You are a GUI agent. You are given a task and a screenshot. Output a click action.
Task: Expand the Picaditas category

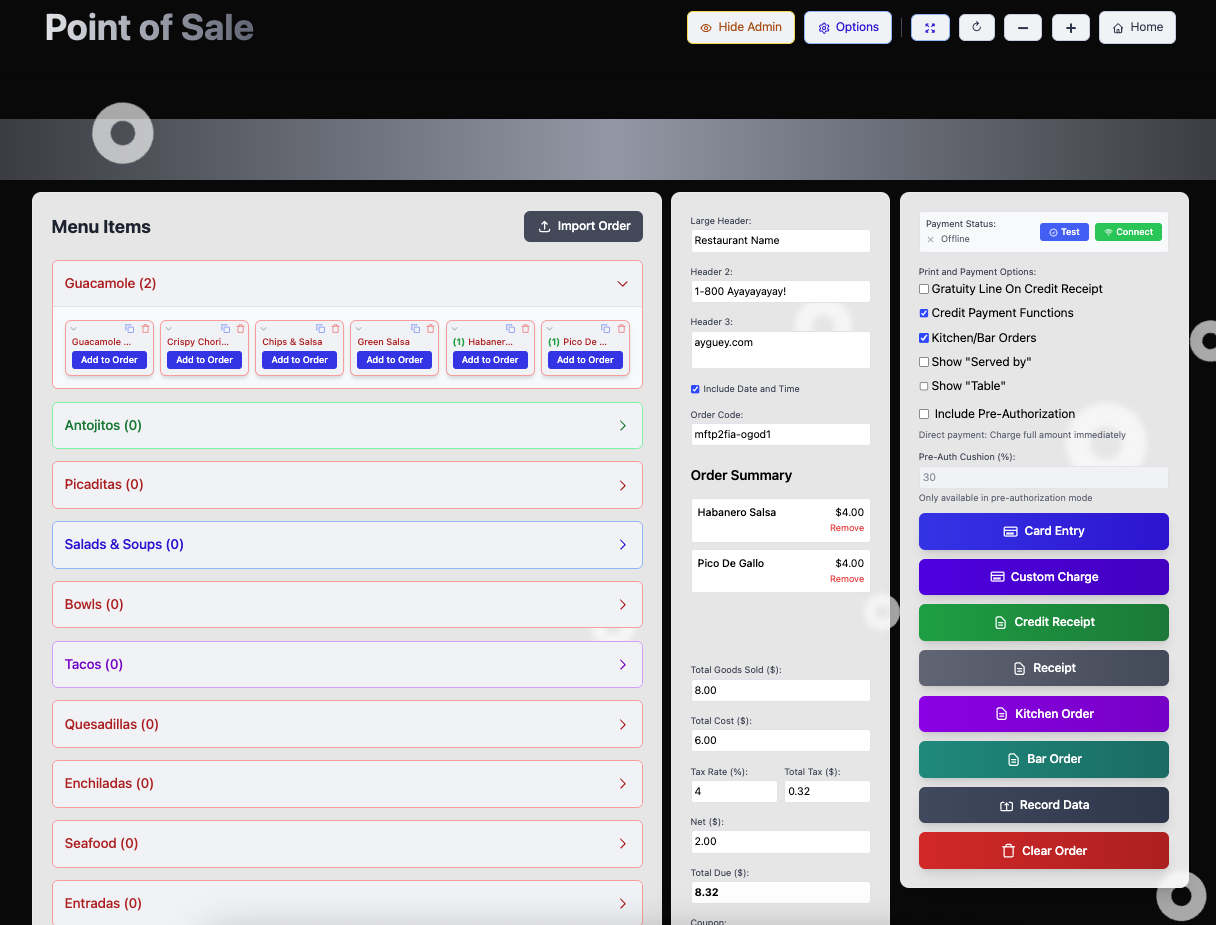pyautogui.click(x=347, y=485)
